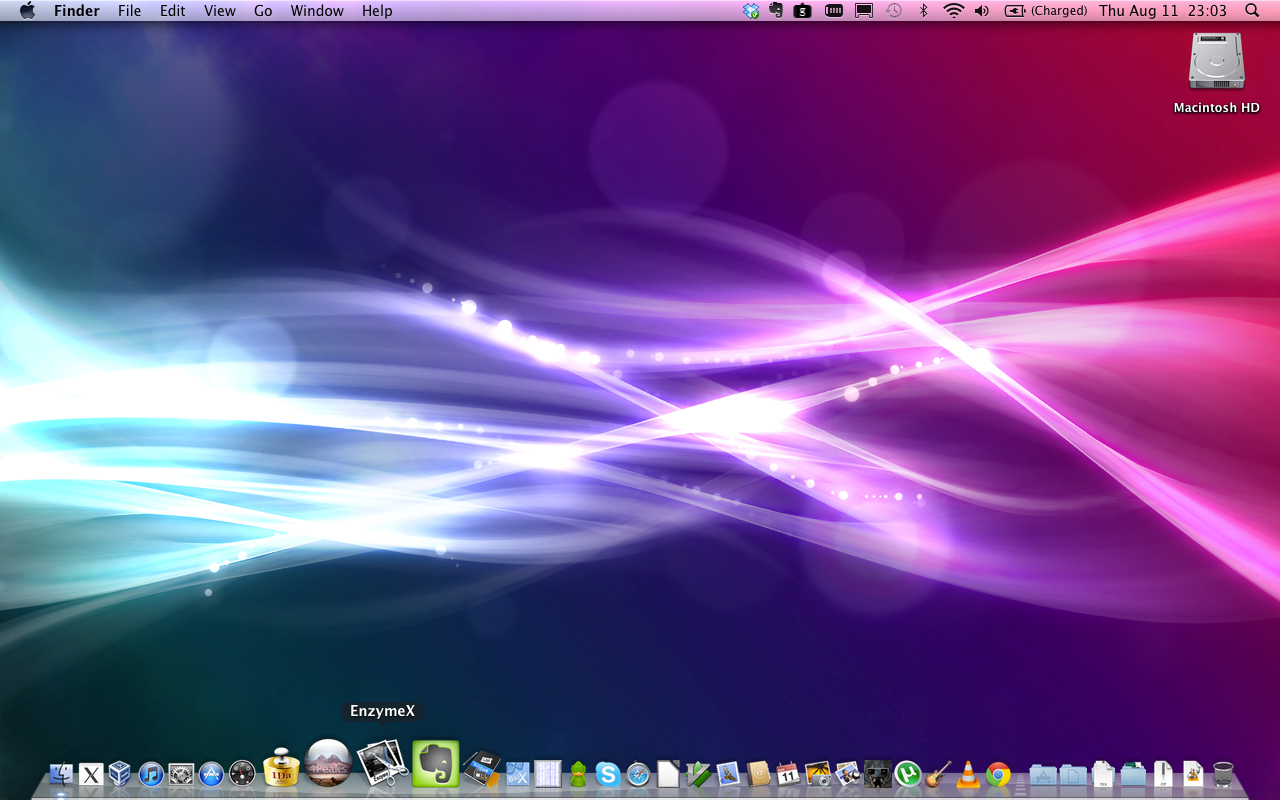Launch VLC media player from the dock

[968, 774]
